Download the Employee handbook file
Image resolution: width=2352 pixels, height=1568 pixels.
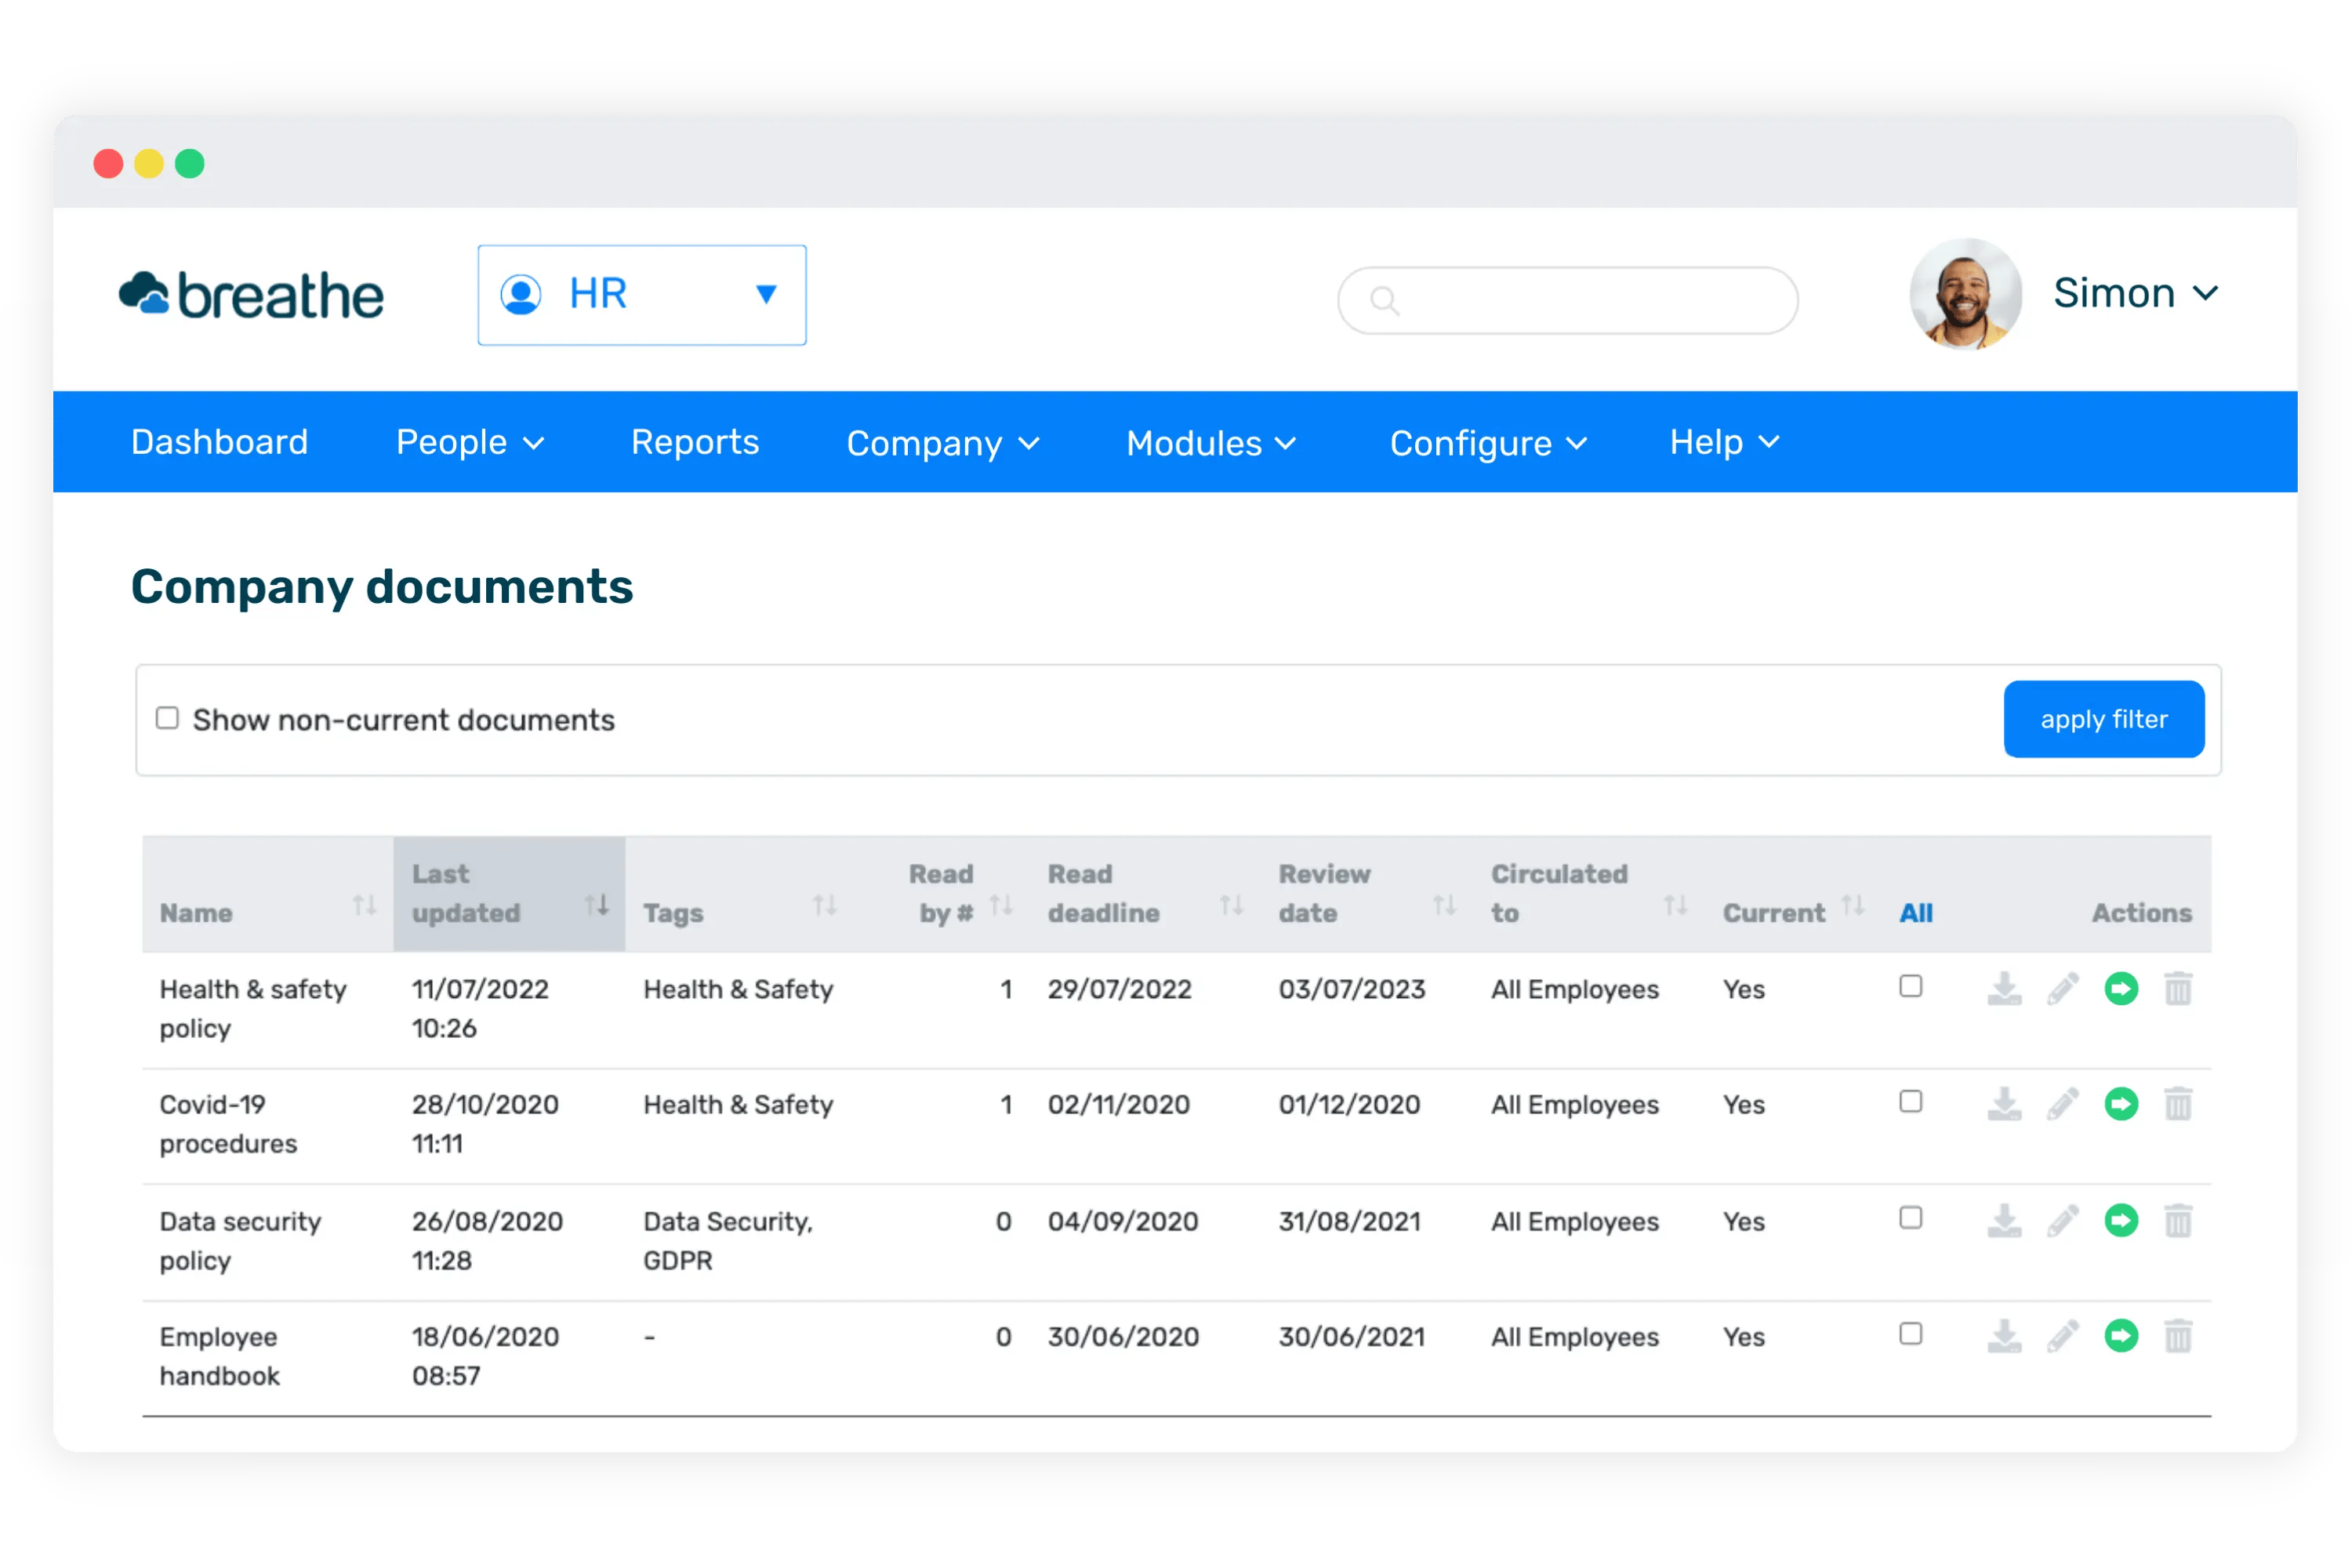(x=2004, y=1336)
